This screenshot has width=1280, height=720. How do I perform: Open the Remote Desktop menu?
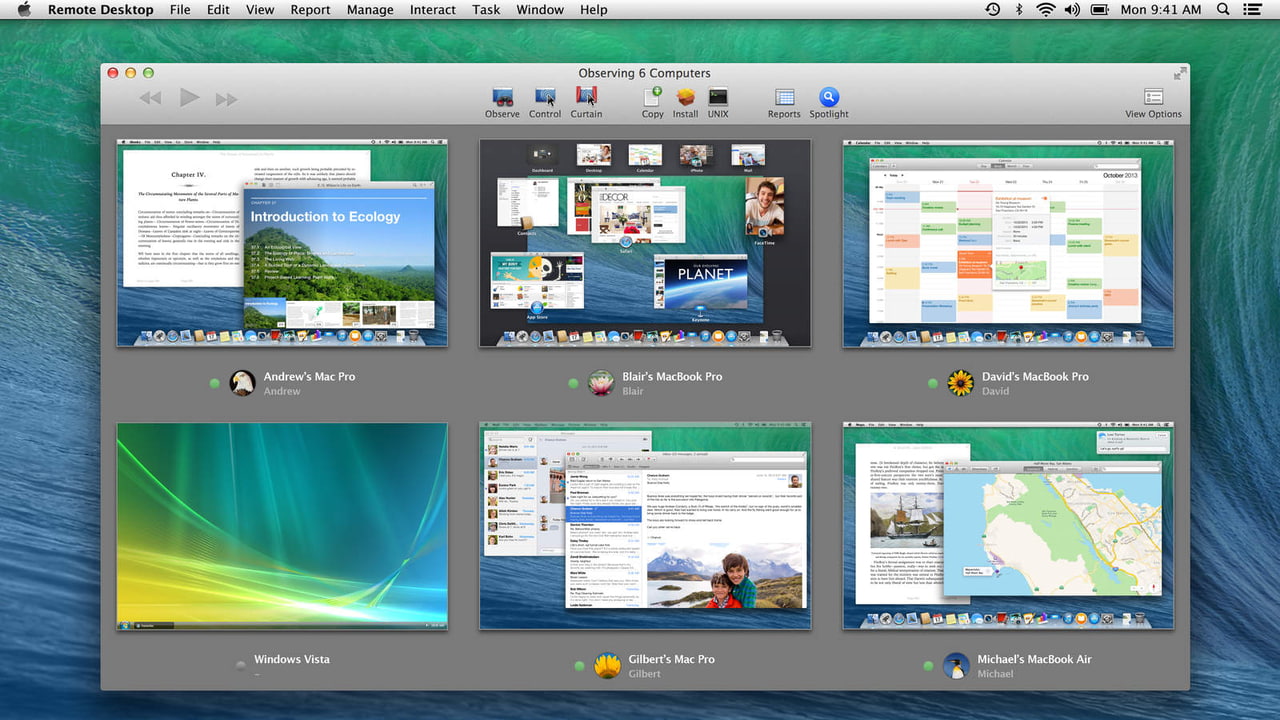pyautogui.click(x=101, y=9)
